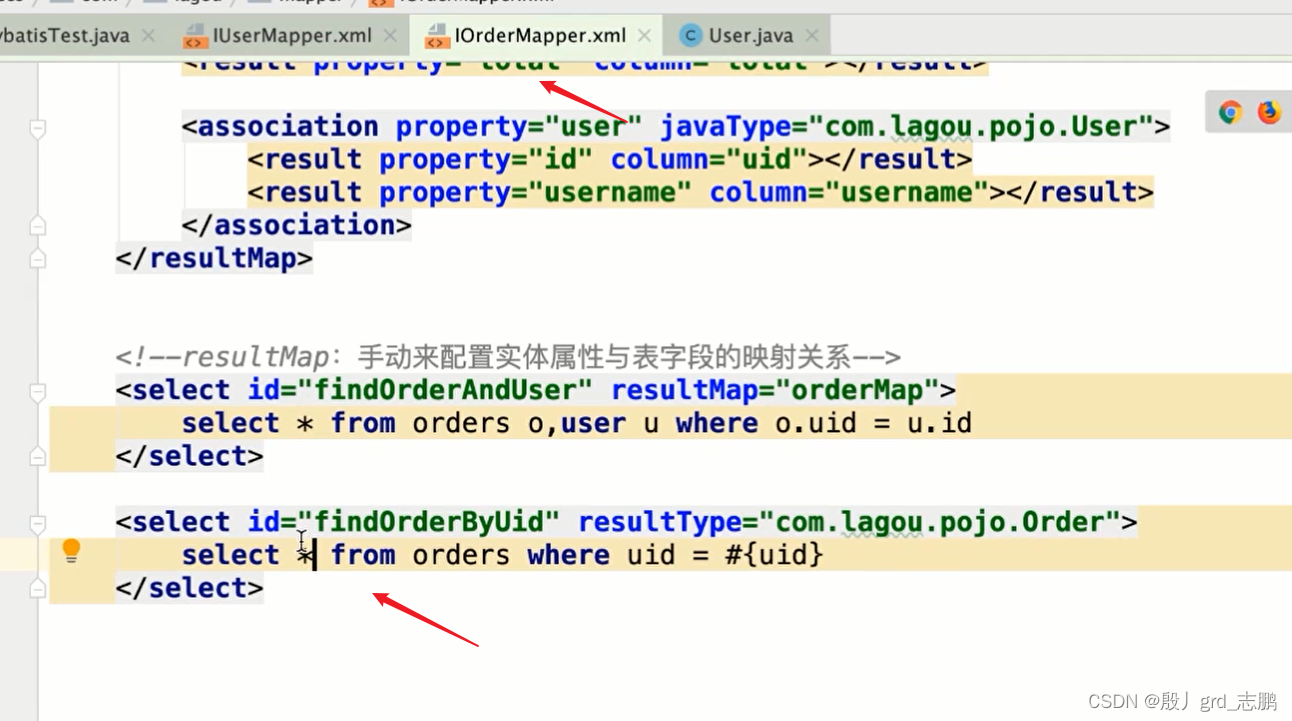Click fold marker beside closing association tag
The width and height of the screenshot is (1292, 721).
38,226
